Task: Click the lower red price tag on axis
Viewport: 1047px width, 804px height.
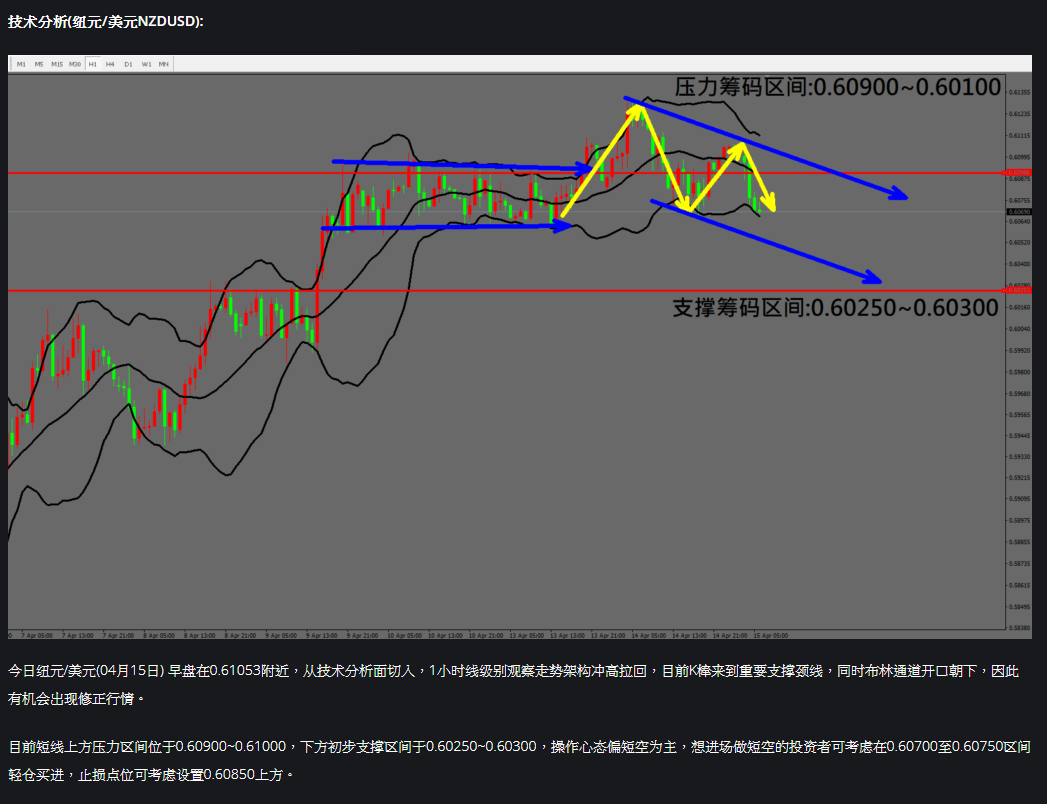Action: point(1019,290)
